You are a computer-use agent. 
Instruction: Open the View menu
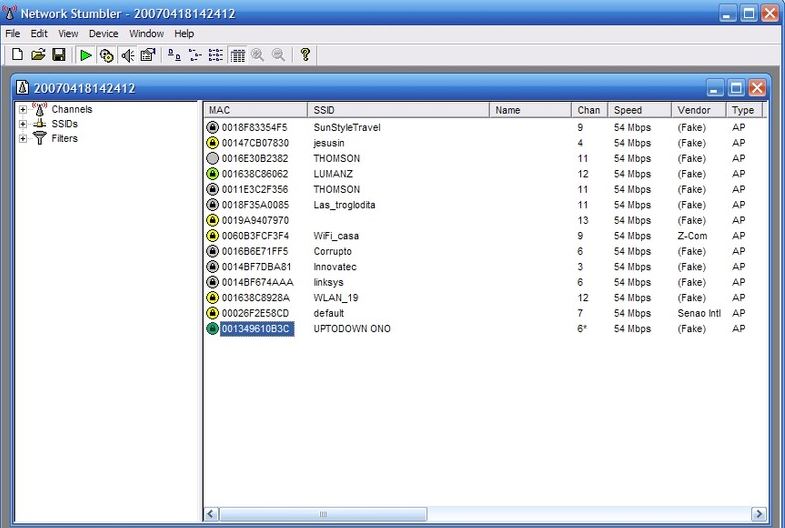(68, 34)
